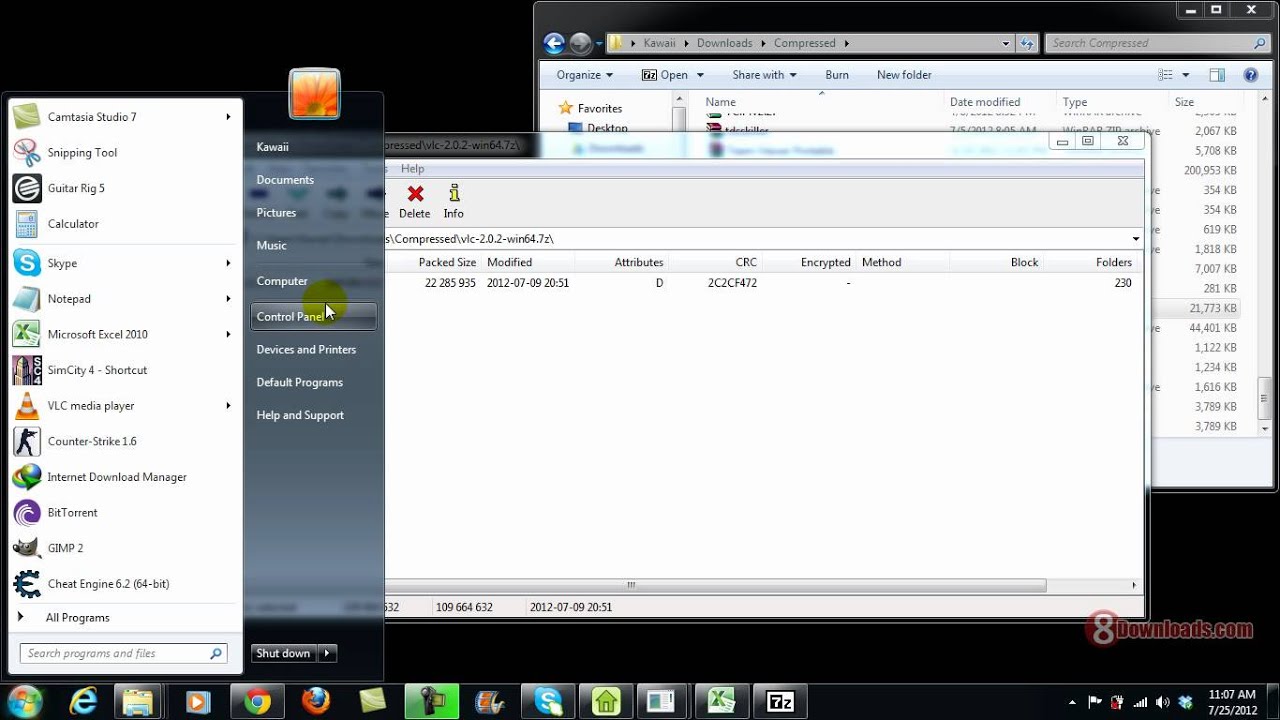Open Google Chrome from the taskbar

click(x=257, y=702)
